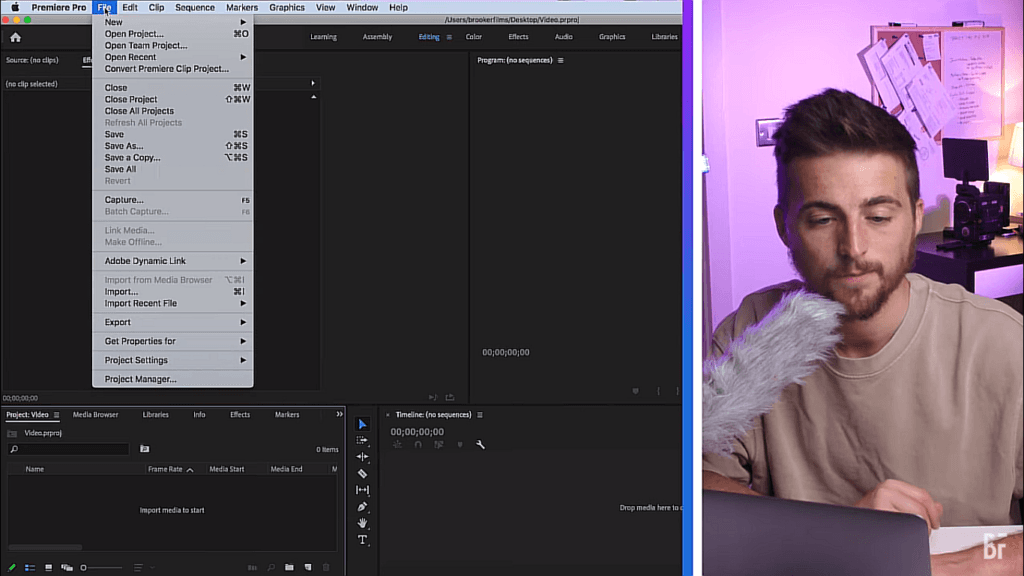Viewport: 1024px width, 576px height.
Task: Select the Selection tool arrow
Action: pyautogui.click(x=362, y=424)
